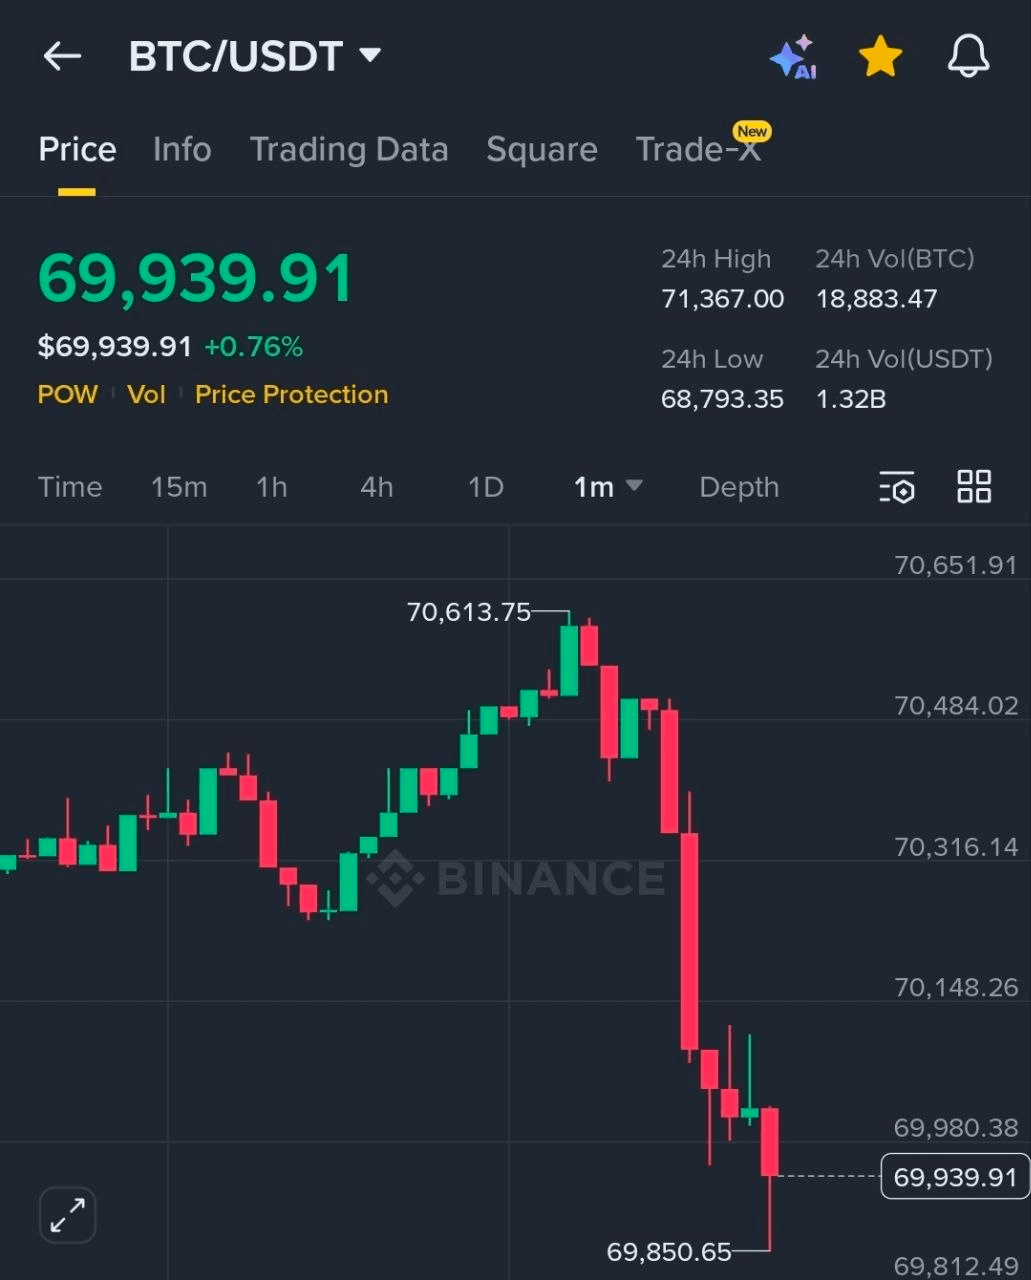Open chart indicator settings icon
This screenshot has width=1031, height=1280.
click(x=897, y=488)
